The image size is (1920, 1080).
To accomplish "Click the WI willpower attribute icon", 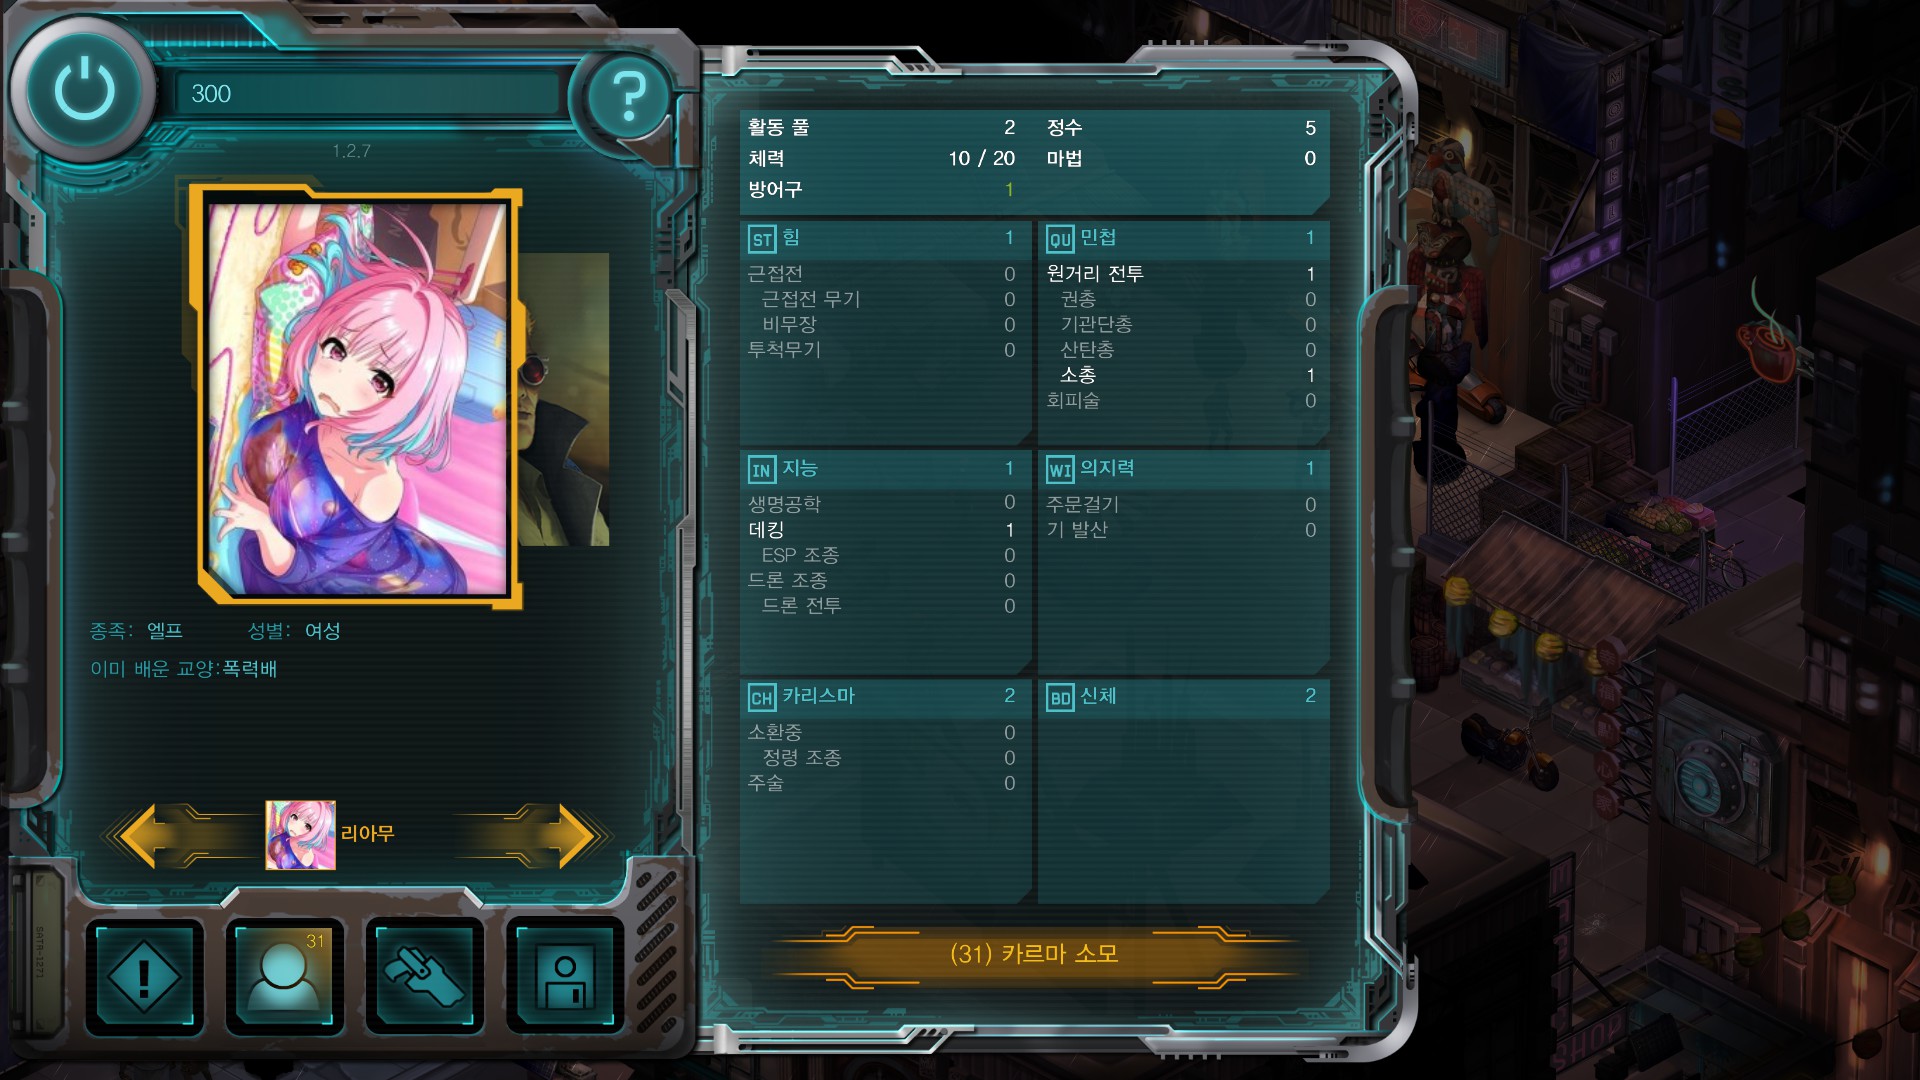I will point(1060,470).
